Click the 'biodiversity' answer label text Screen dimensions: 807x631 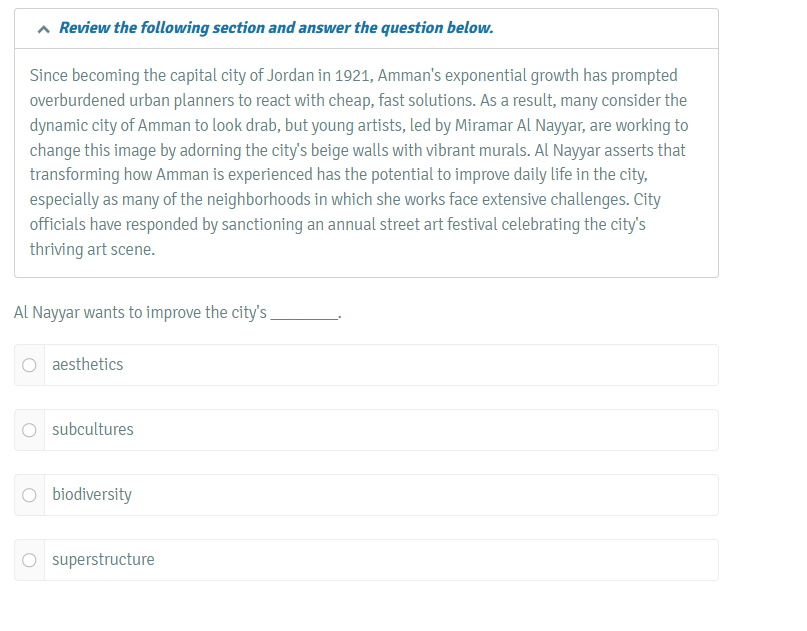[x=92, y=495]
